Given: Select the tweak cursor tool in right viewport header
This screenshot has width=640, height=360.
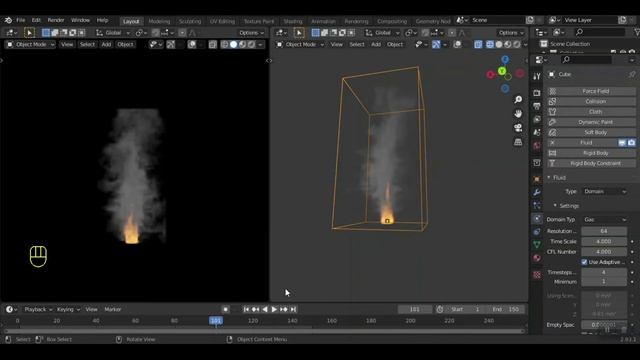Looking at the screenshot, I should (x=299, y=33).
